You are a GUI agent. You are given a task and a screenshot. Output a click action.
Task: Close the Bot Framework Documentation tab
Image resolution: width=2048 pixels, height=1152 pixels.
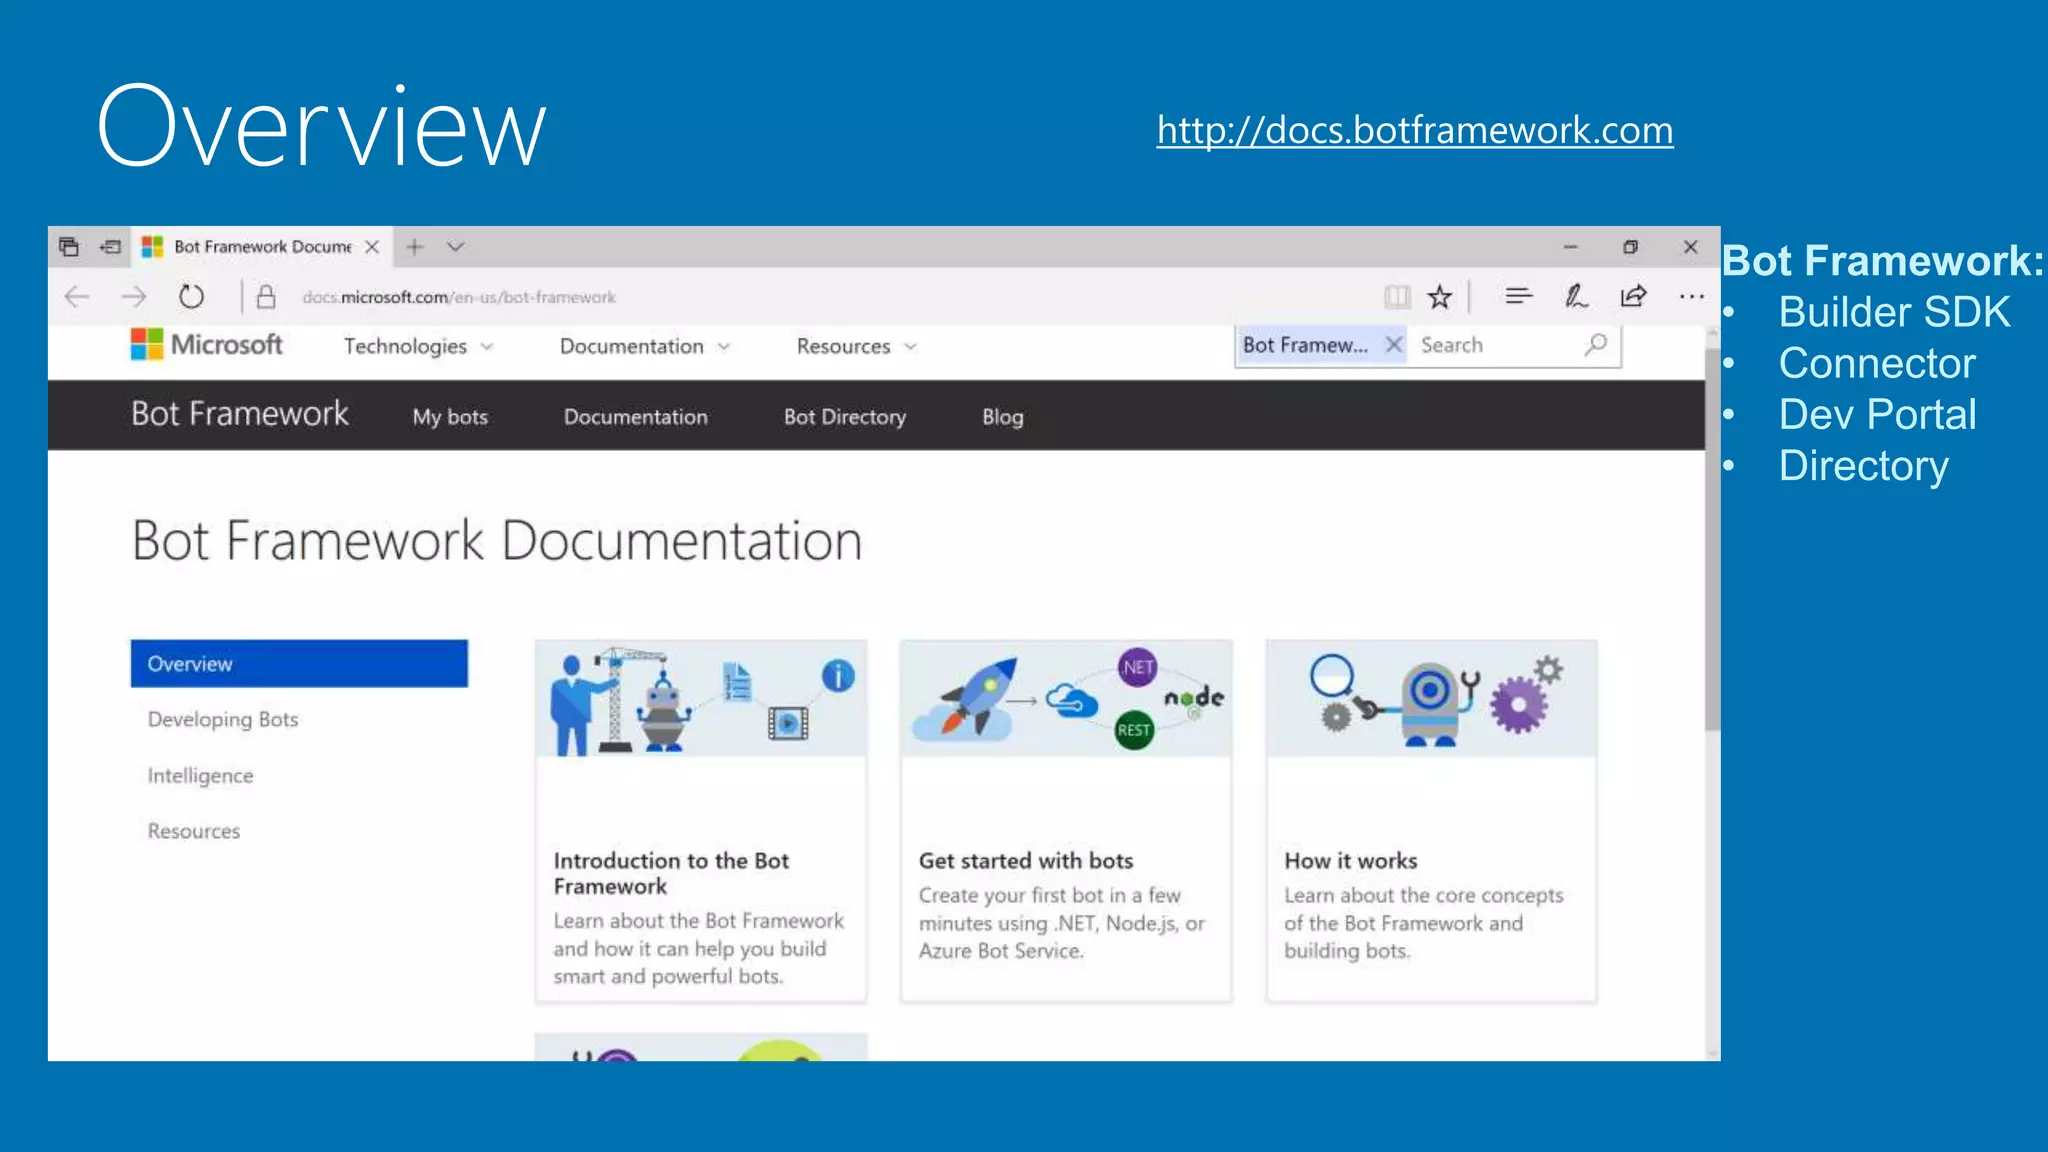pyautogui.click(x=372, y=247)
